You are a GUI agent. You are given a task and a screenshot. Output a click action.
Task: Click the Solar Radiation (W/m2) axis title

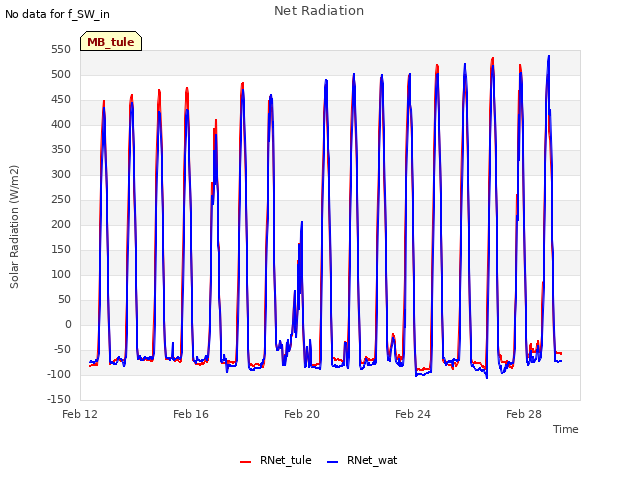[x=14, y=227]
